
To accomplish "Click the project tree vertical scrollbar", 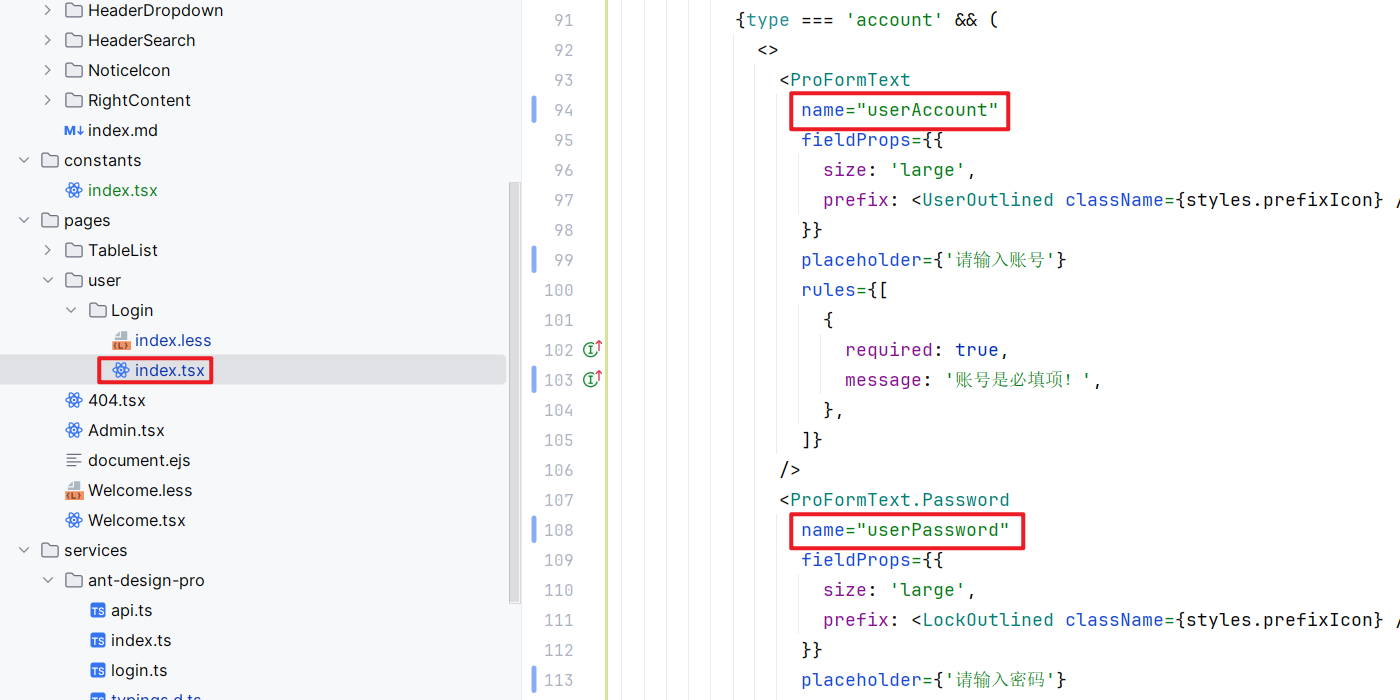I will [x=515, y=390].
